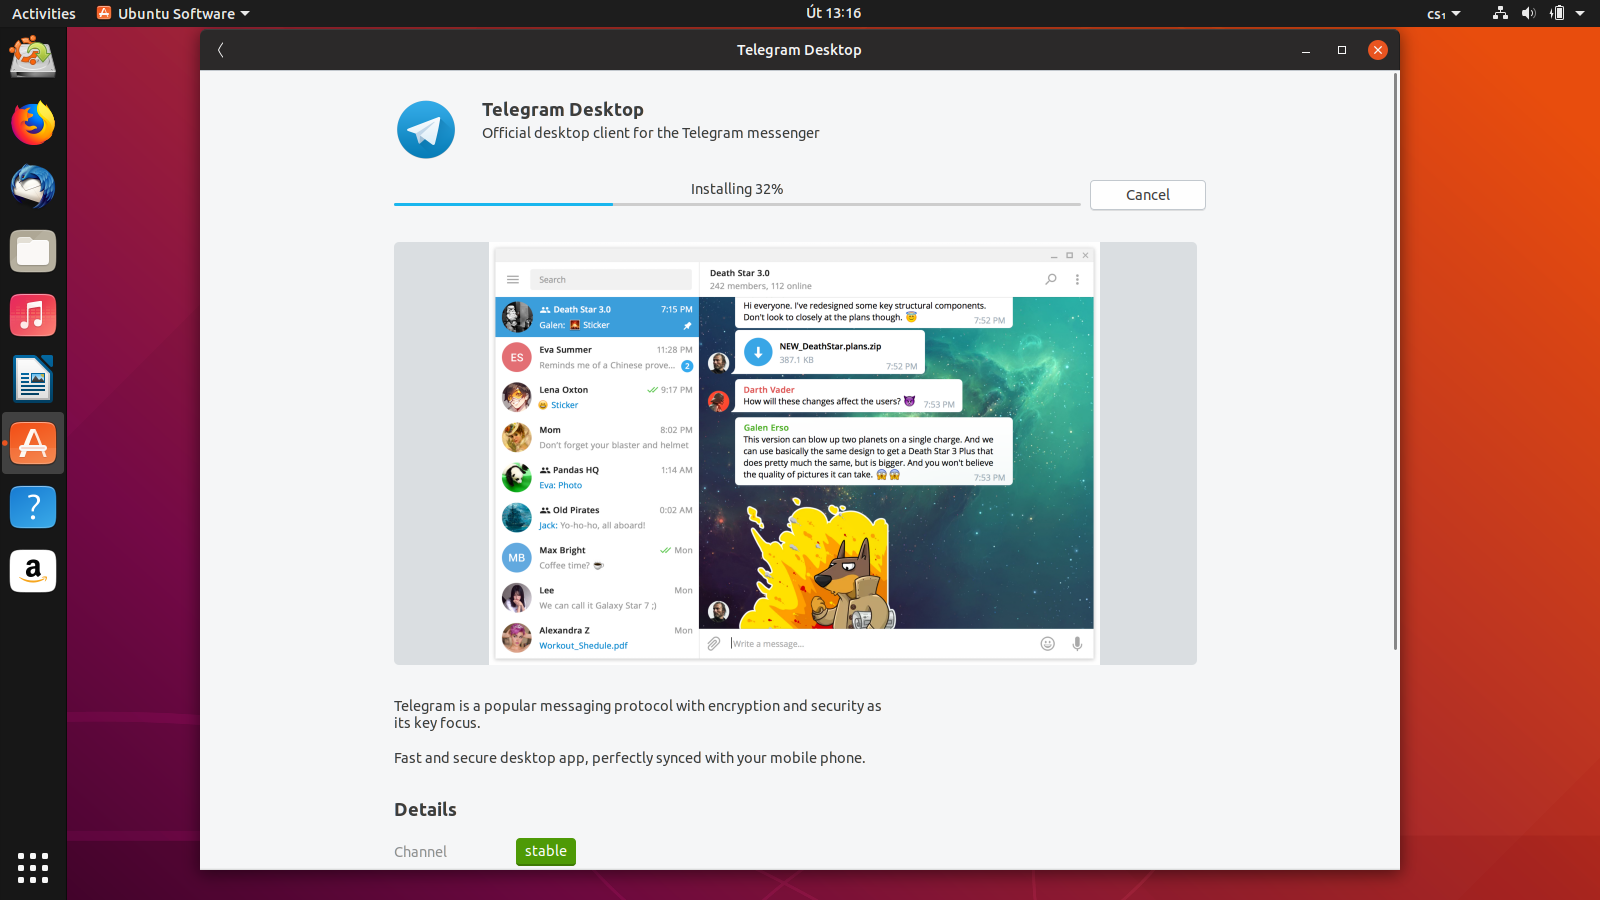Click the Telegram Desktop app icon
Screen dimensions: 1600x900
point(426,130)
